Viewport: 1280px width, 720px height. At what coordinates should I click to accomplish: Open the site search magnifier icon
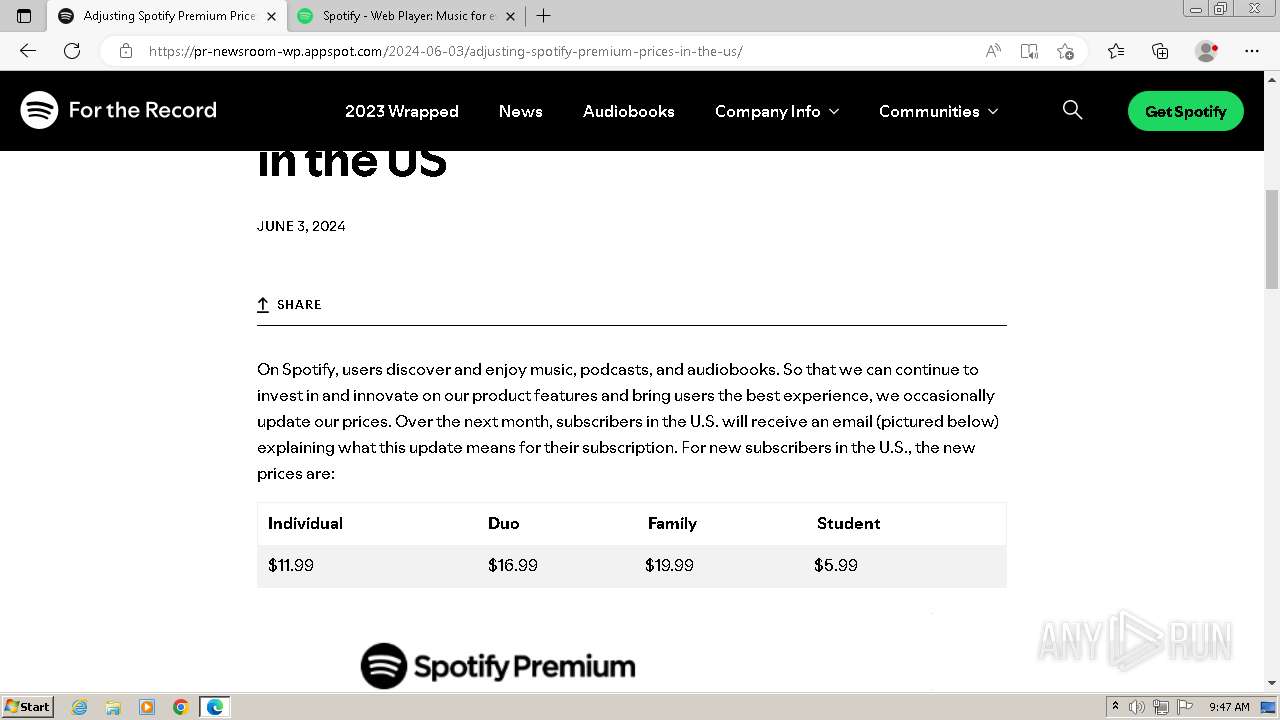click(1072, 111)
